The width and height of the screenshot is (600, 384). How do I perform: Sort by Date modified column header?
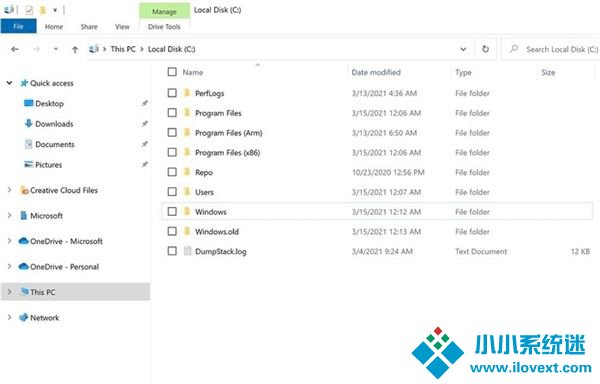click(x=376, y=72)
